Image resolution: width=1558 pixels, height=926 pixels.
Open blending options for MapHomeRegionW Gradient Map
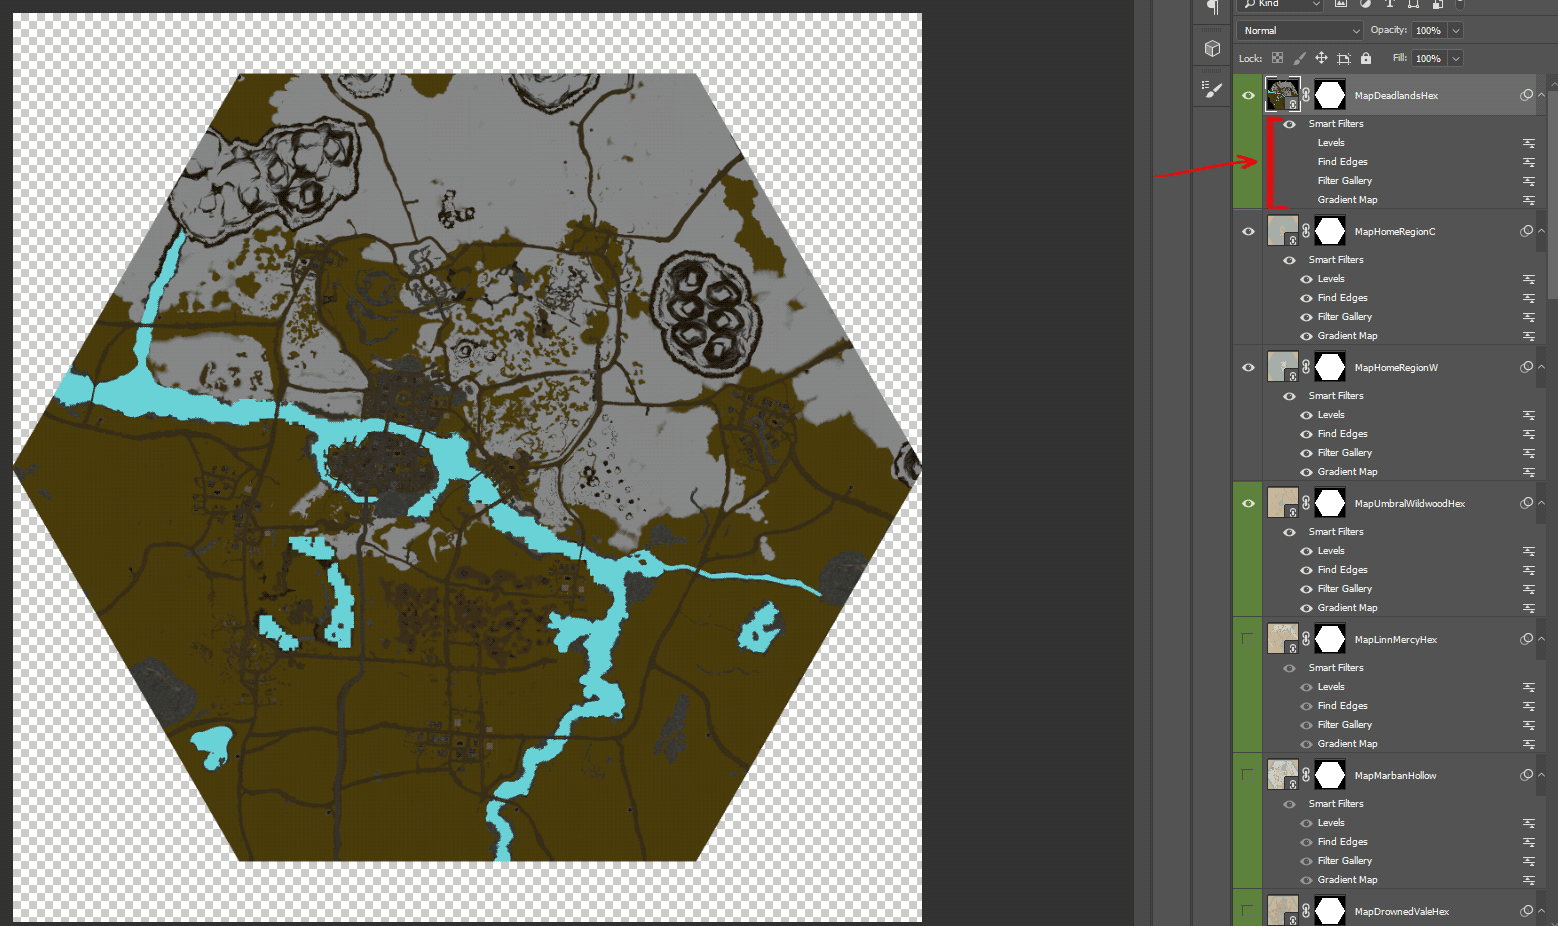[x=1528, y=472]
